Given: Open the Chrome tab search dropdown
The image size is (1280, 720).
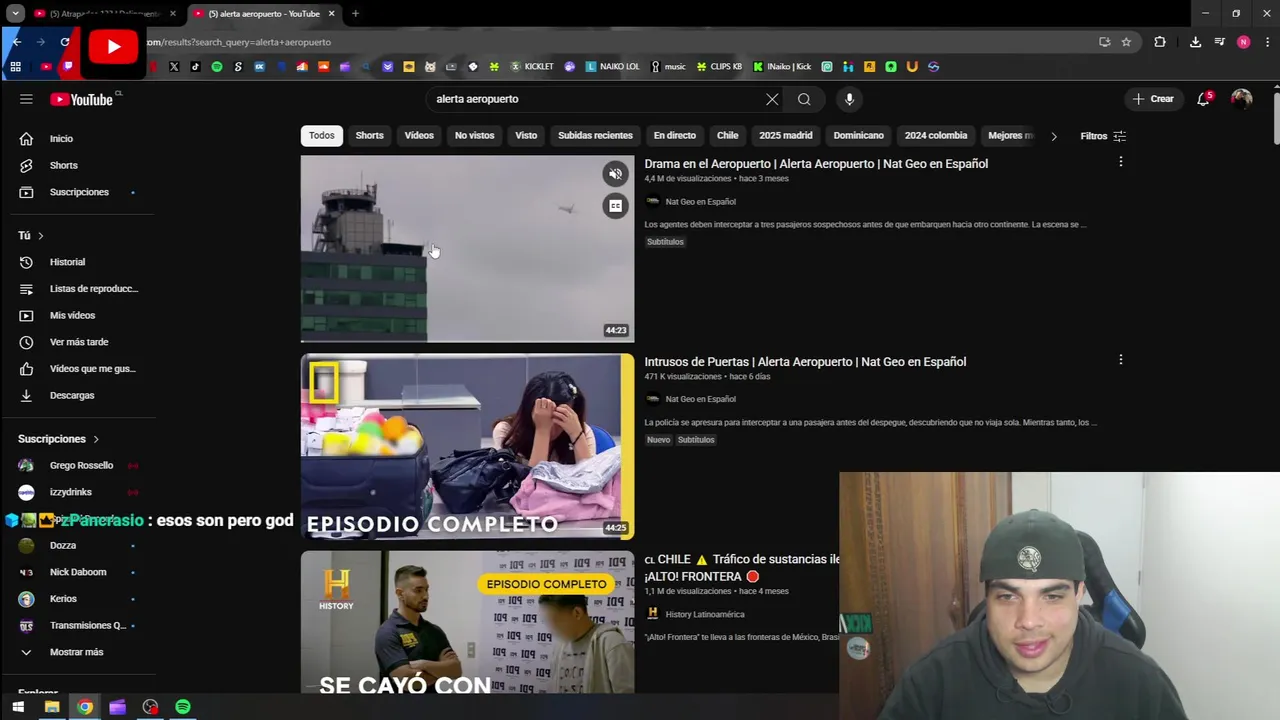Looking at the screenshot, I should tap(15, 14).
